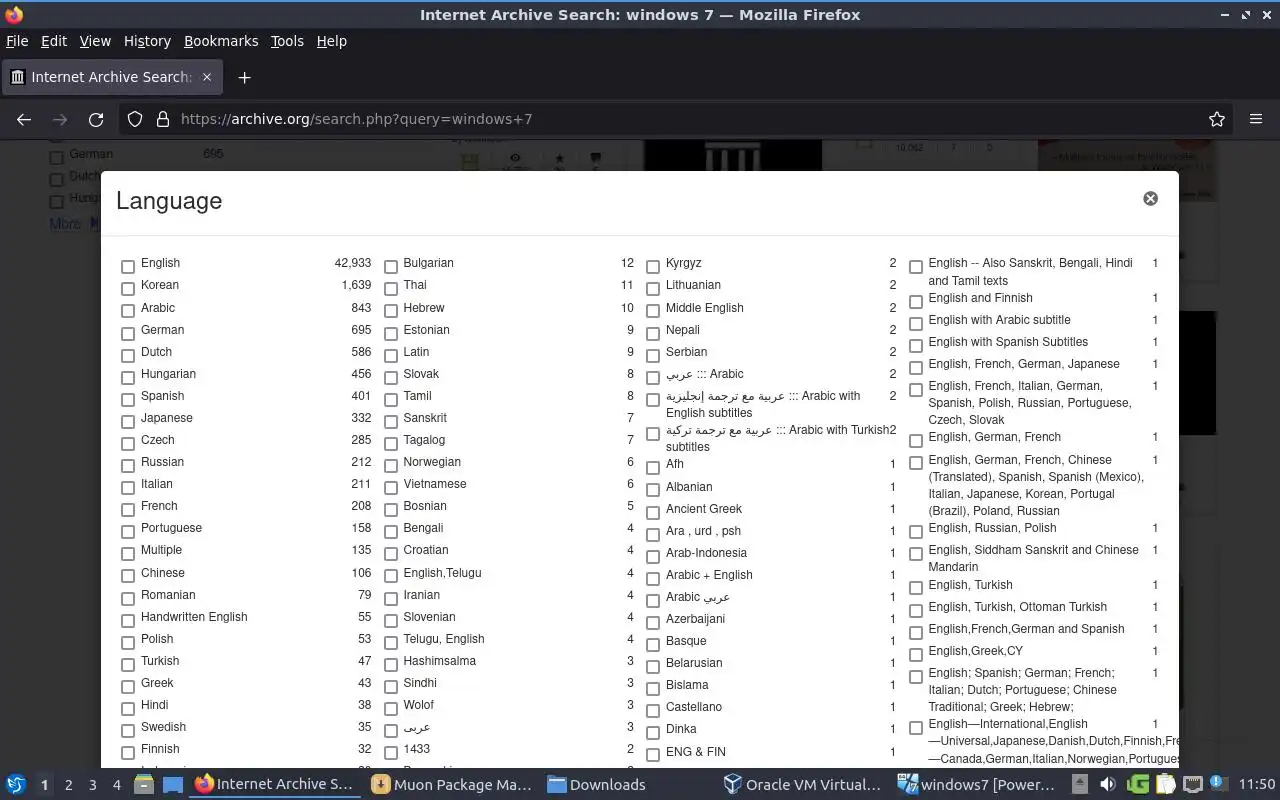1280x800 pixels.
Task: Switch to workspace 4
Action: click(x=116, y=785)
